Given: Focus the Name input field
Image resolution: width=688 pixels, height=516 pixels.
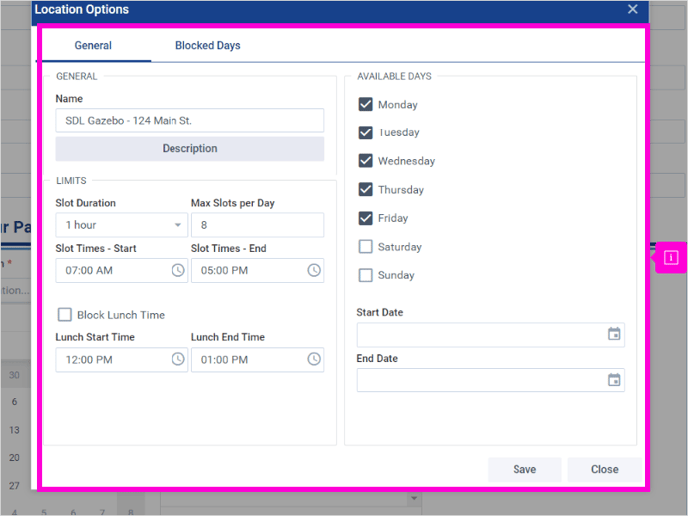Looking at the screenshot, I should coord(190,121).
